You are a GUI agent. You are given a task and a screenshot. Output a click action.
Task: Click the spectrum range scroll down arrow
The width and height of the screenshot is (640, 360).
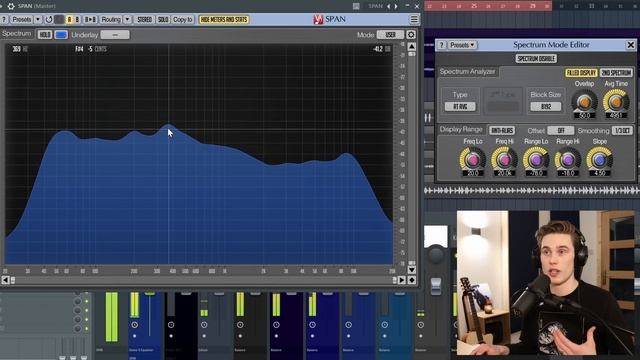412,270
